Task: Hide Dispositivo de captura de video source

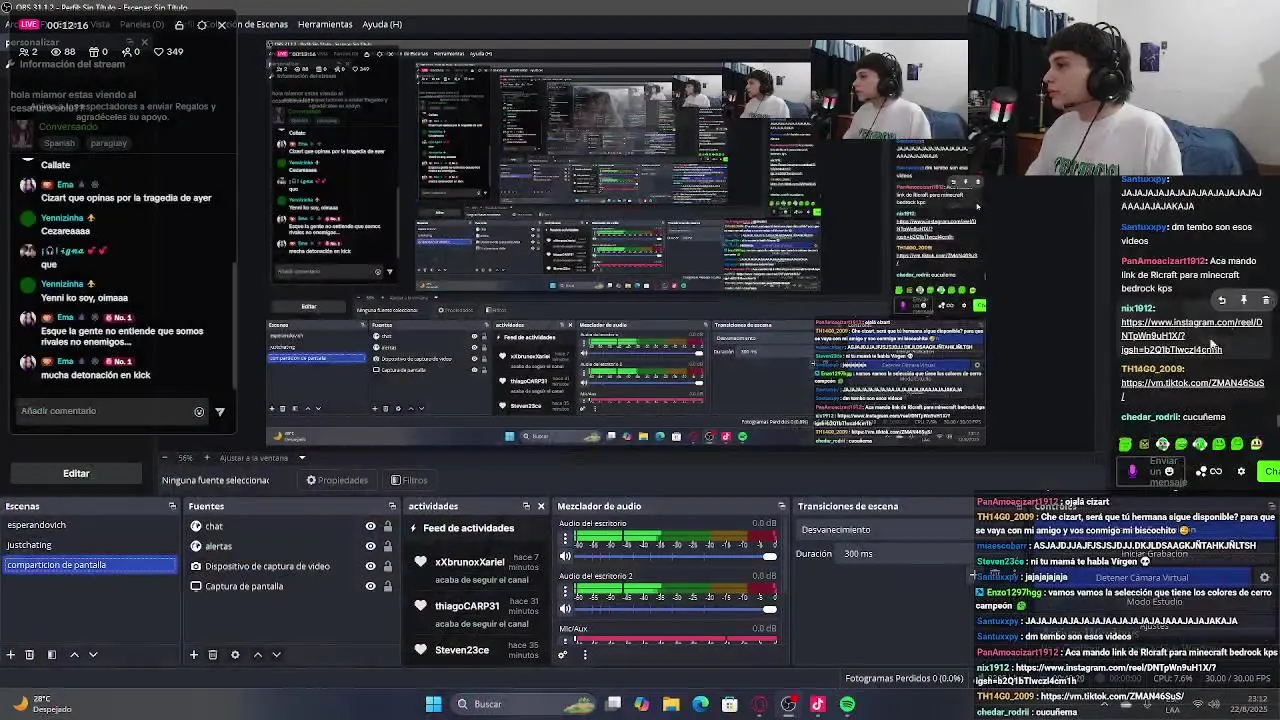Action: pyautogui.click(x=370, y=566)
